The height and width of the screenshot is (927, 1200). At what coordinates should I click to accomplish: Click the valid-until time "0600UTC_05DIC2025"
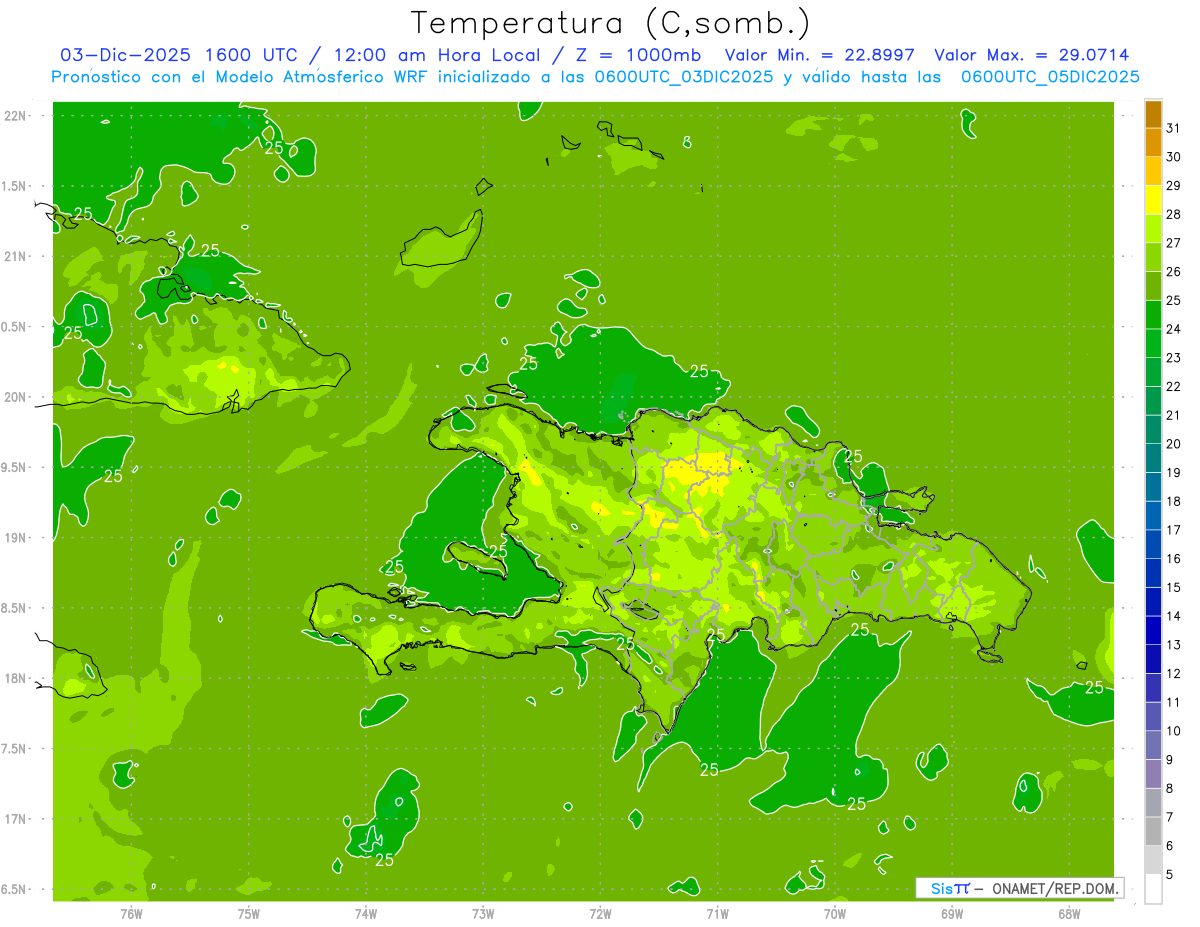tap(1050, 77)
